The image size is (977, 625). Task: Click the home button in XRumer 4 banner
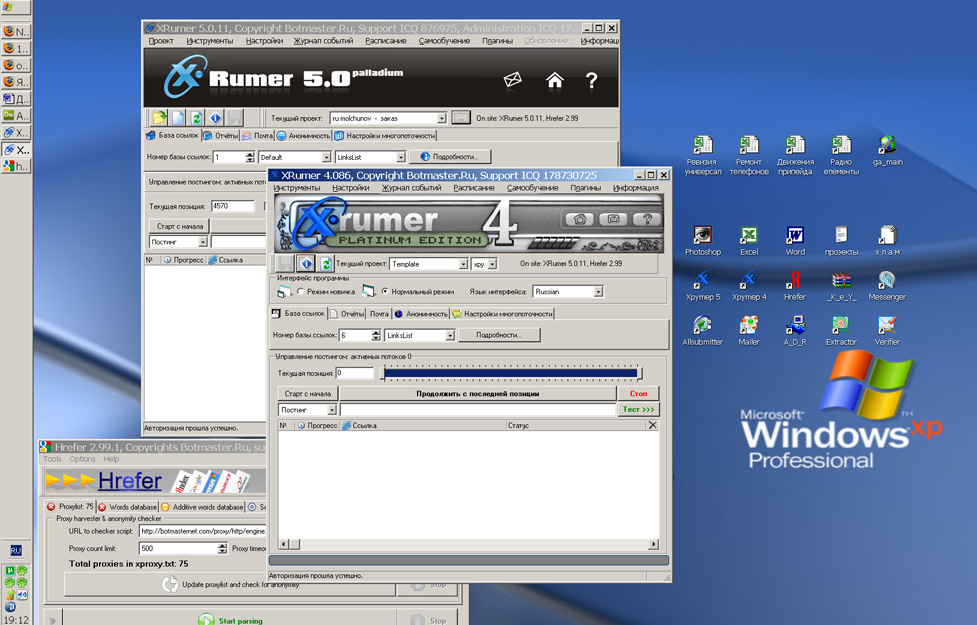click(579, 219)
